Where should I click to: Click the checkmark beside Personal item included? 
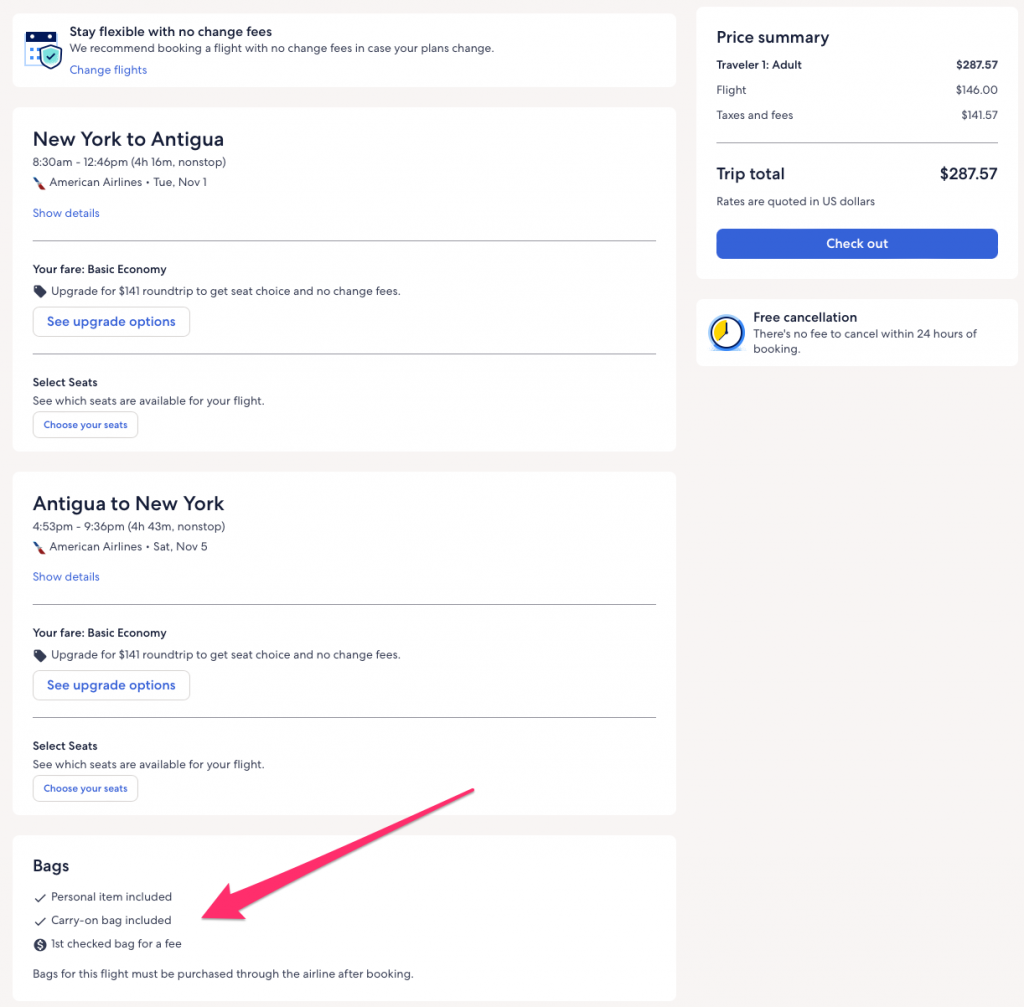(40, 898)
